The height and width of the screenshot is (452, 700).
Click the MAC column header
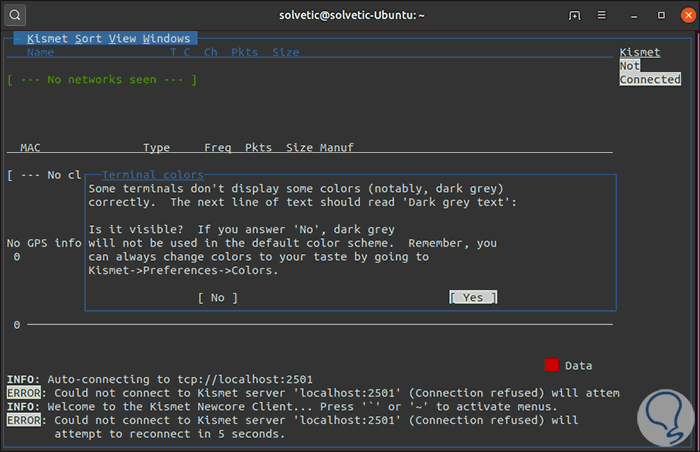(30, 148)
